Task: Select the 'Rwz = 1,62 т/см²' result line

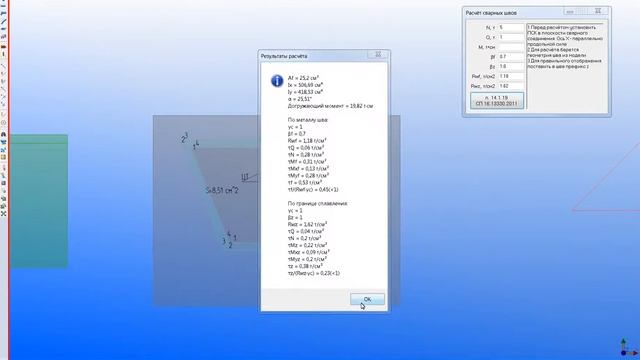Action: pos(307,224)
